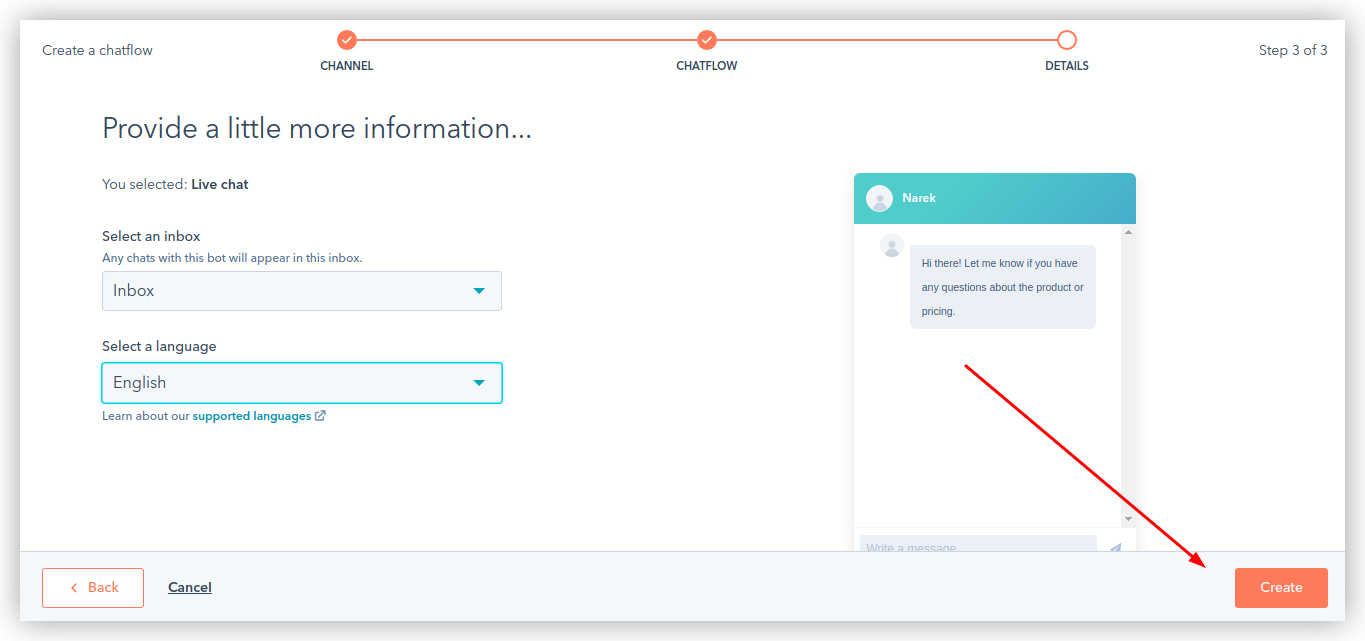1365x641 pixels.
Task: Select the CHANNEL step label
Action: pyautogui.click(x=346, y=66)
